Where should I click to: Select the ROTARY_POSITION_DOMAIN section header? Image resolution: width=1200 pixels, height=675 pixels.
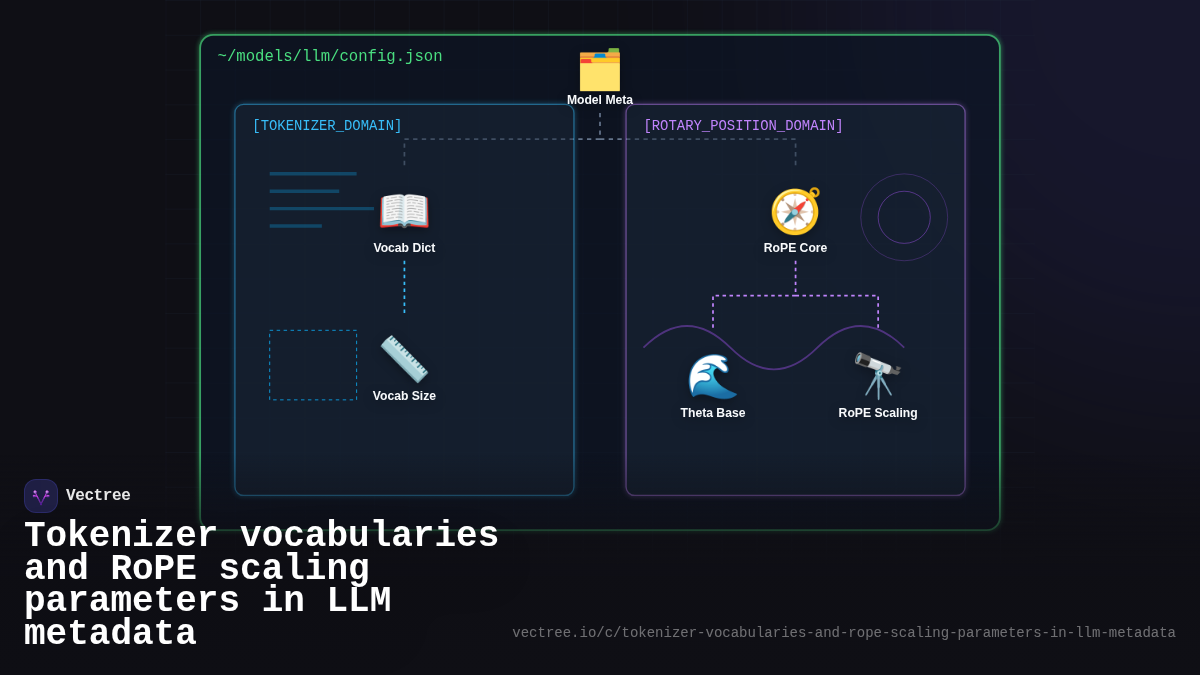pyautogui.click(x=743, y=125)
